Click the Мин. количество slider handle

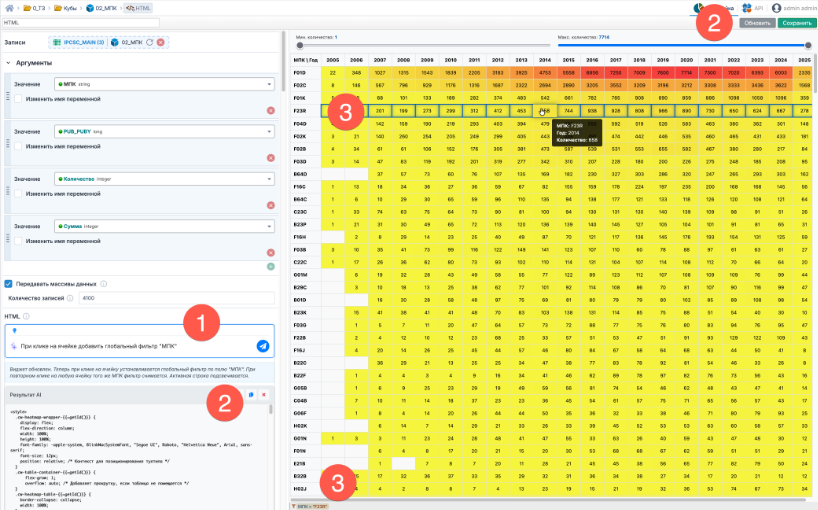pyautogui.click(x=300, y=45)
